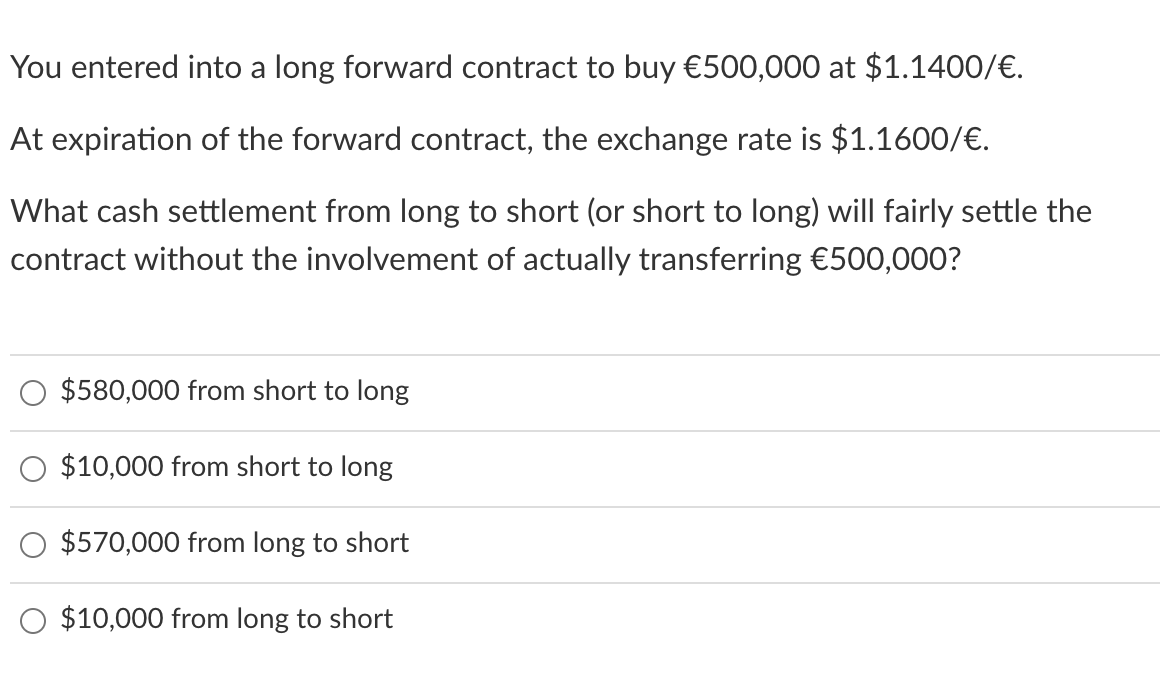
Task: Click the $570,000 from long to short label
Action: coord(234,543)
